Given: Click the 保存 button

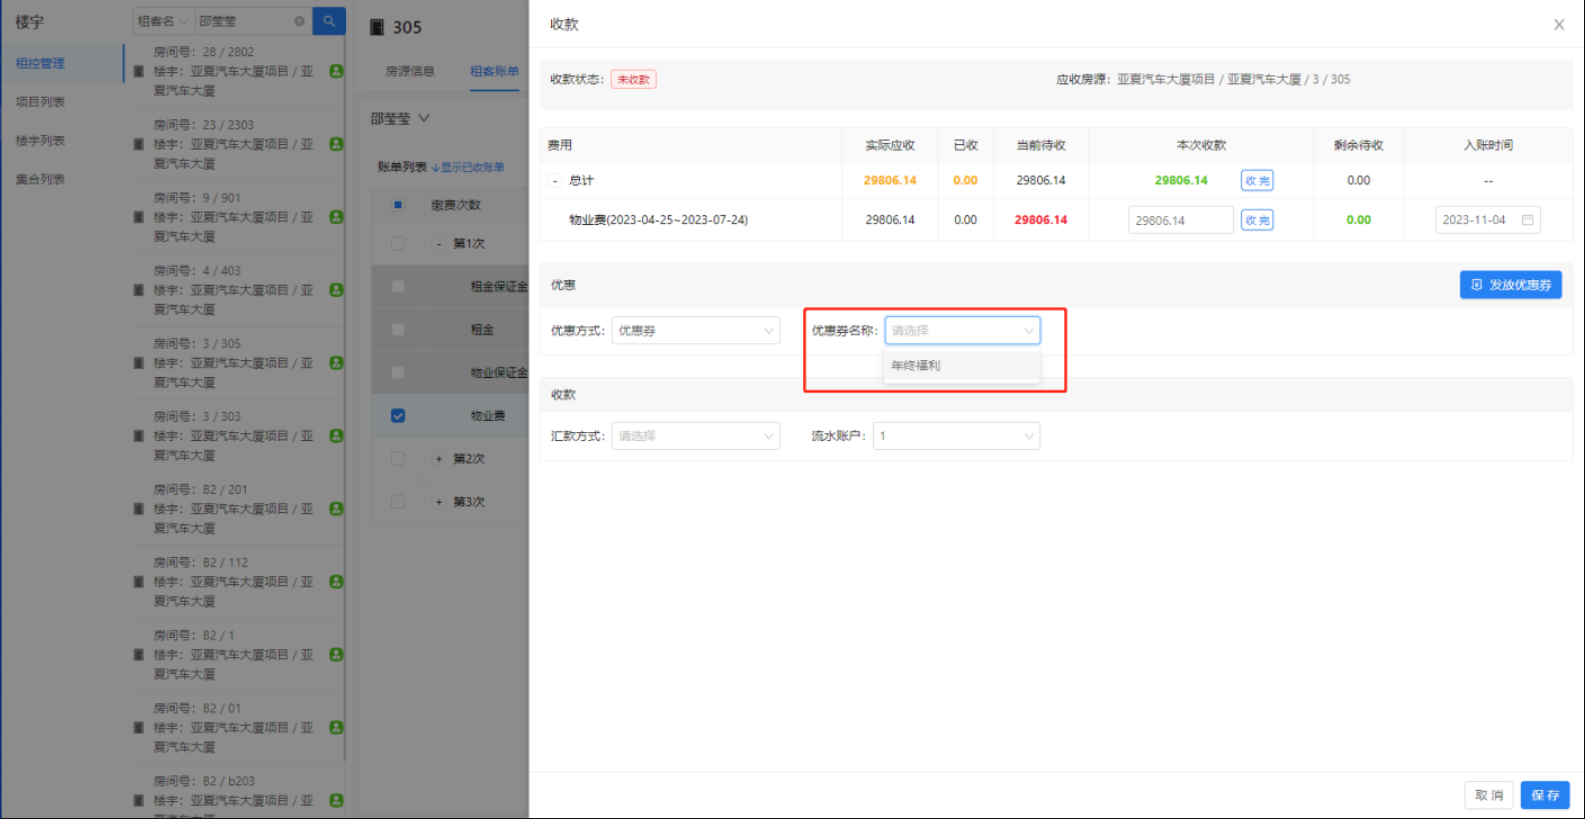Looking at the screenshot, I should pyautogui.click(x=1544, y=795).
